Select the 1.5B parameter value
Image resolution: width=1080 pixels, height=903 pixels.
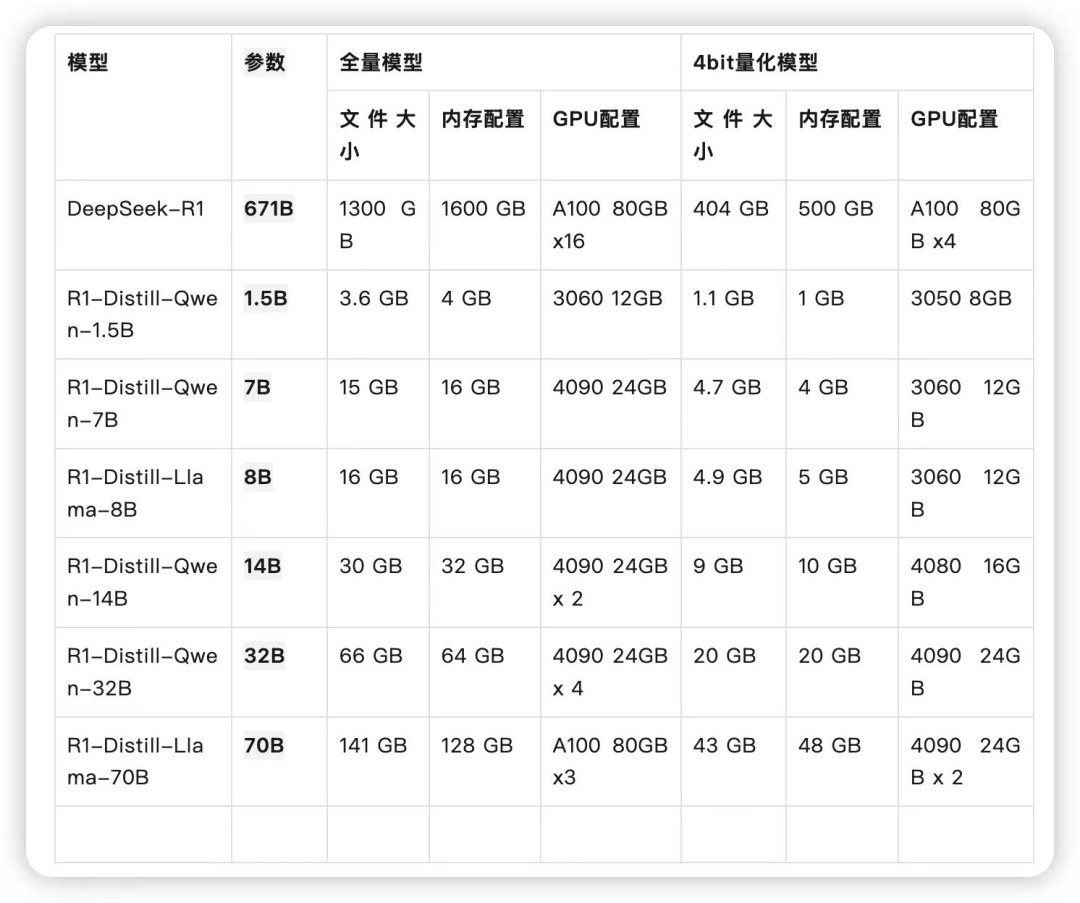click(x=265, y=298)
